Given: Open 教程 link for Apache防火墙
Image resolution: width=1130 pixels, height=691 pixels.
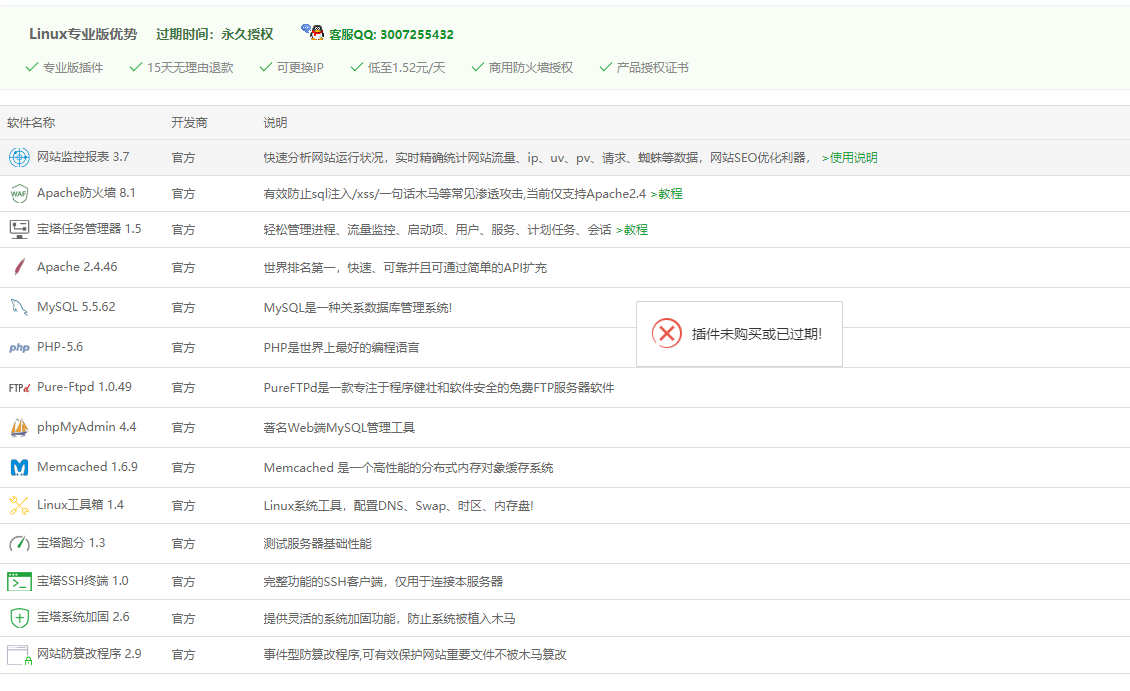Looking at the screenshot, I should 666,194.
